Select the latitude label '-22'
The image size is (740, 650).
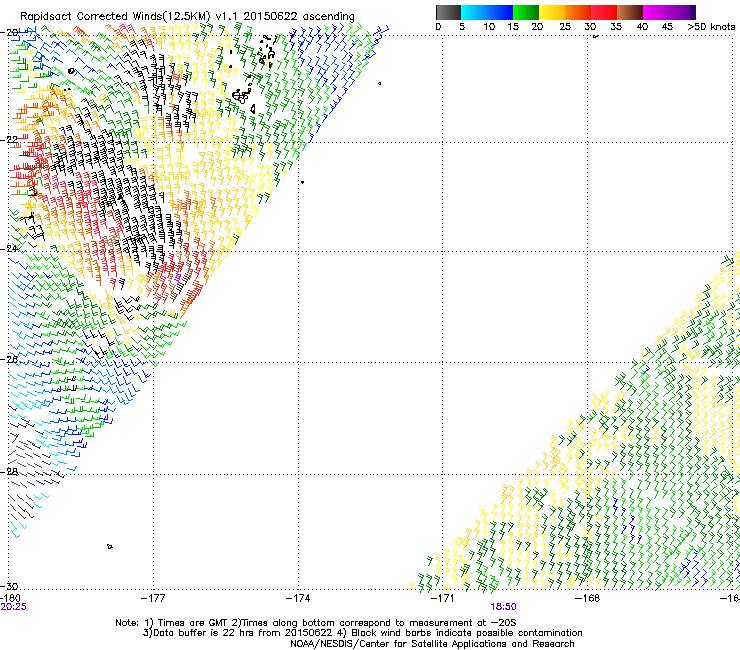click(x=10, y=140)
